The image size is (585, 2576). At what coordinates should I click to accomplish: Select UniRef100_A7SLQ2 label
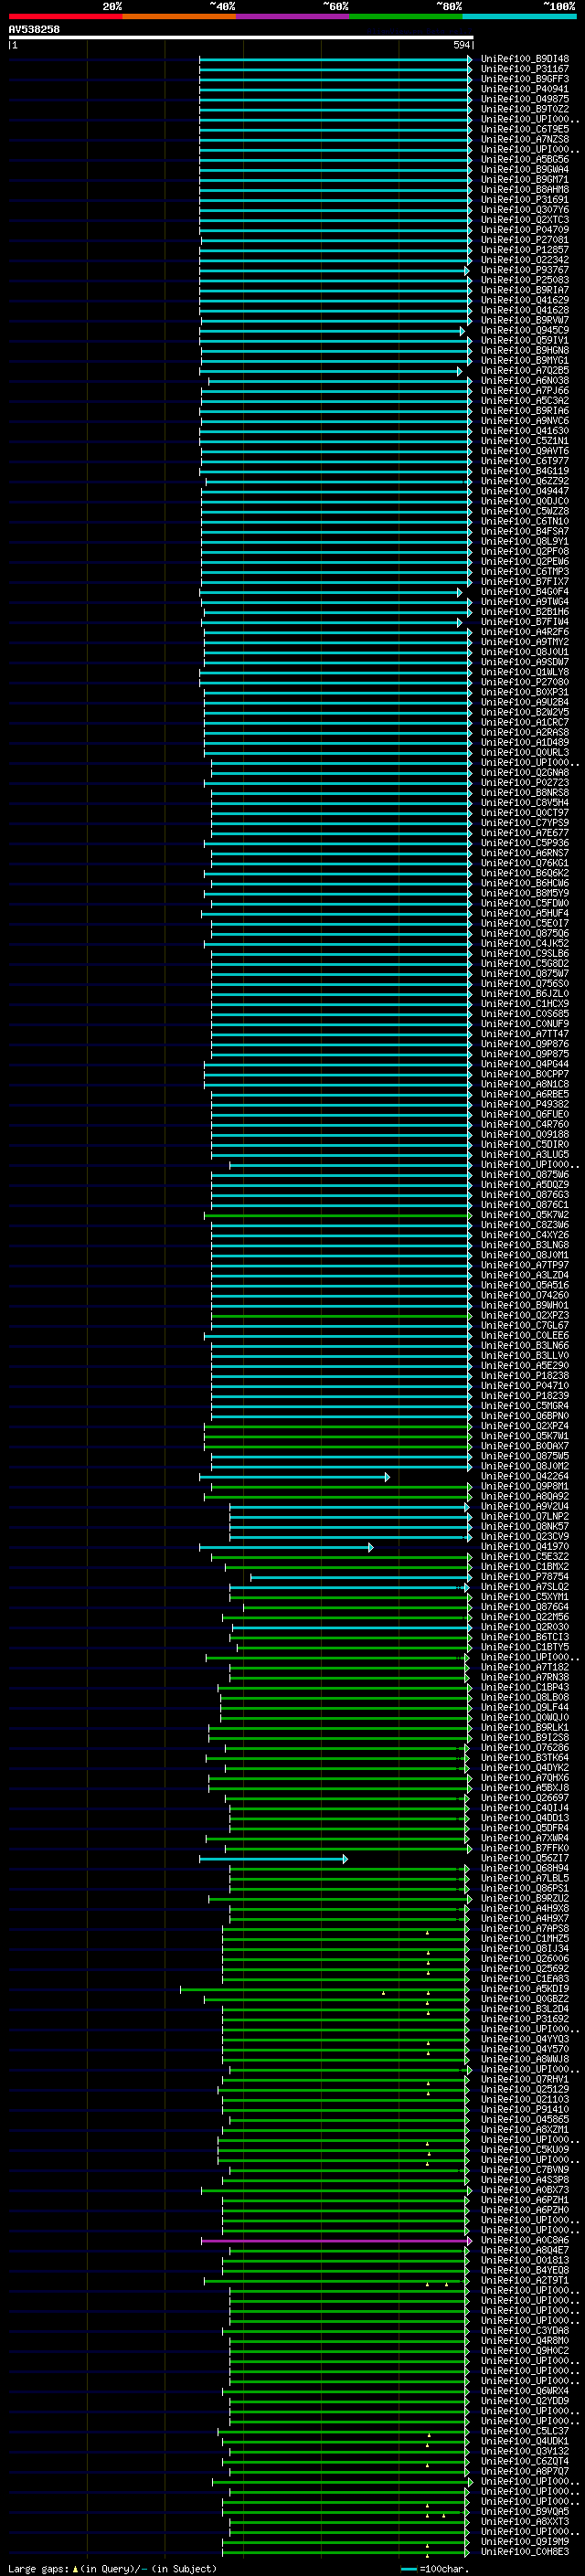[x=524, y=1587]
